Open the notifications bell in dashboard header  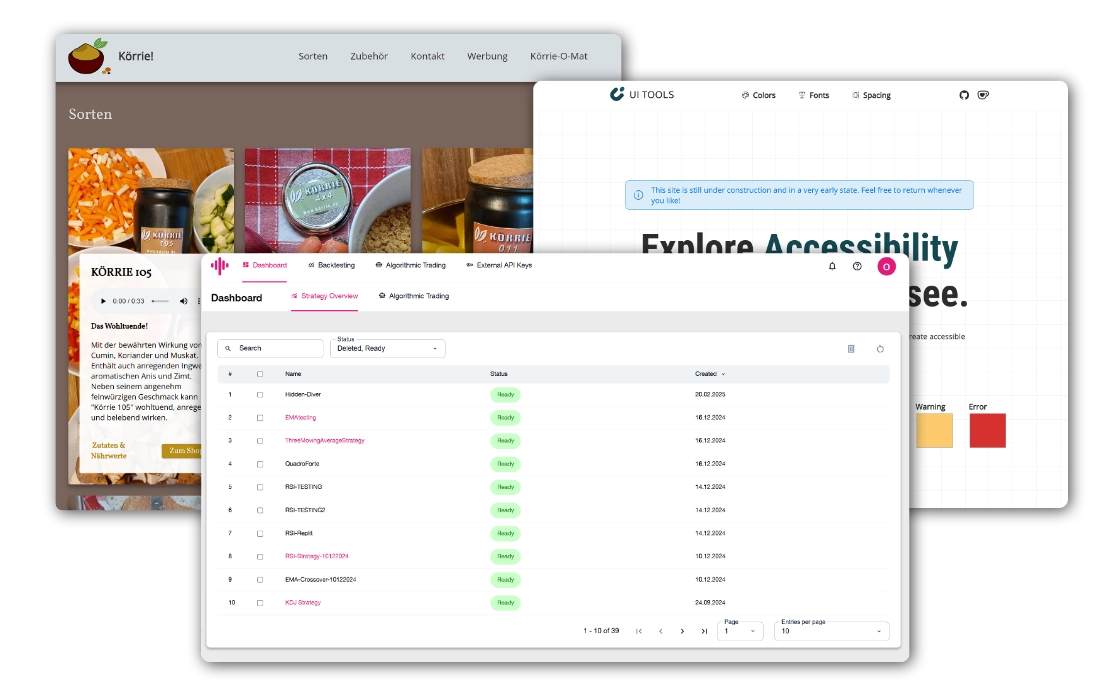(x=832, y=266)
